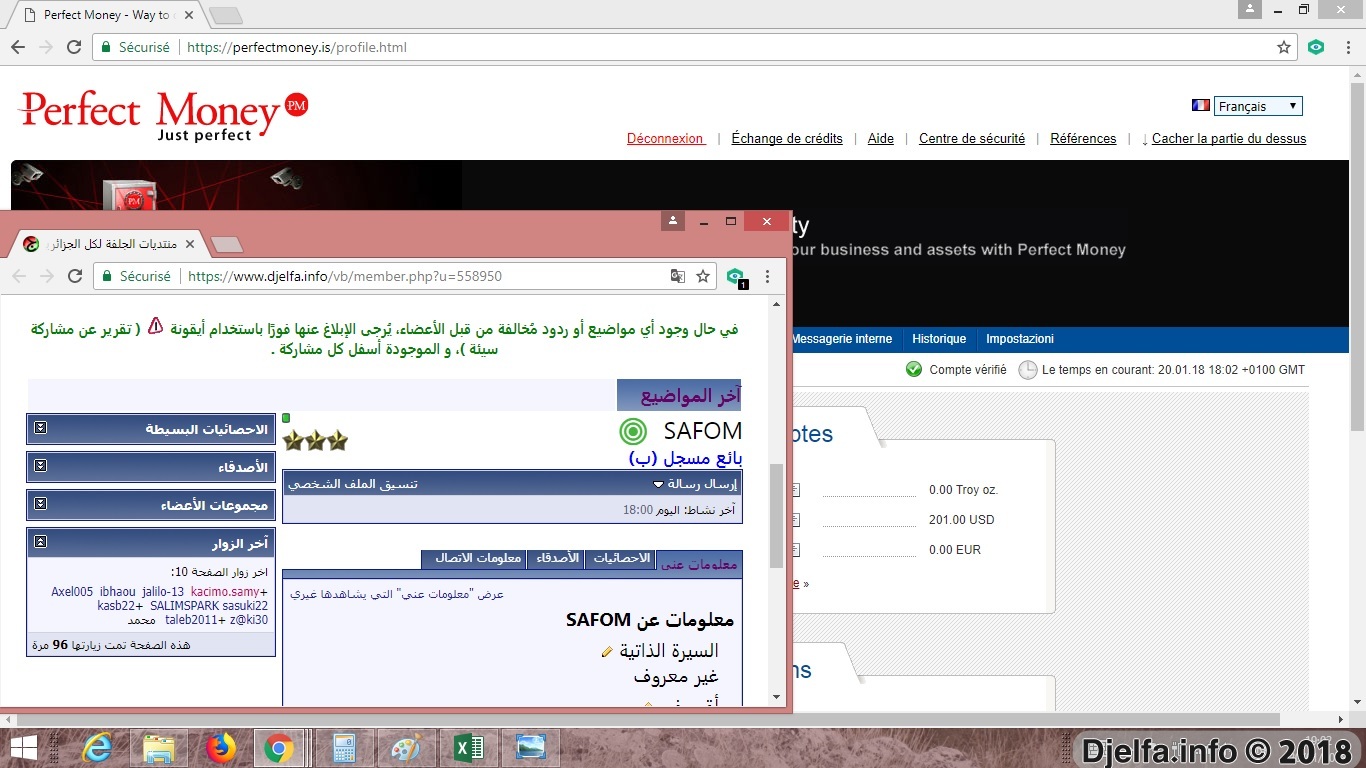
Task: Launch Firefox from the taskbar
Action: [x=220, y=748]
